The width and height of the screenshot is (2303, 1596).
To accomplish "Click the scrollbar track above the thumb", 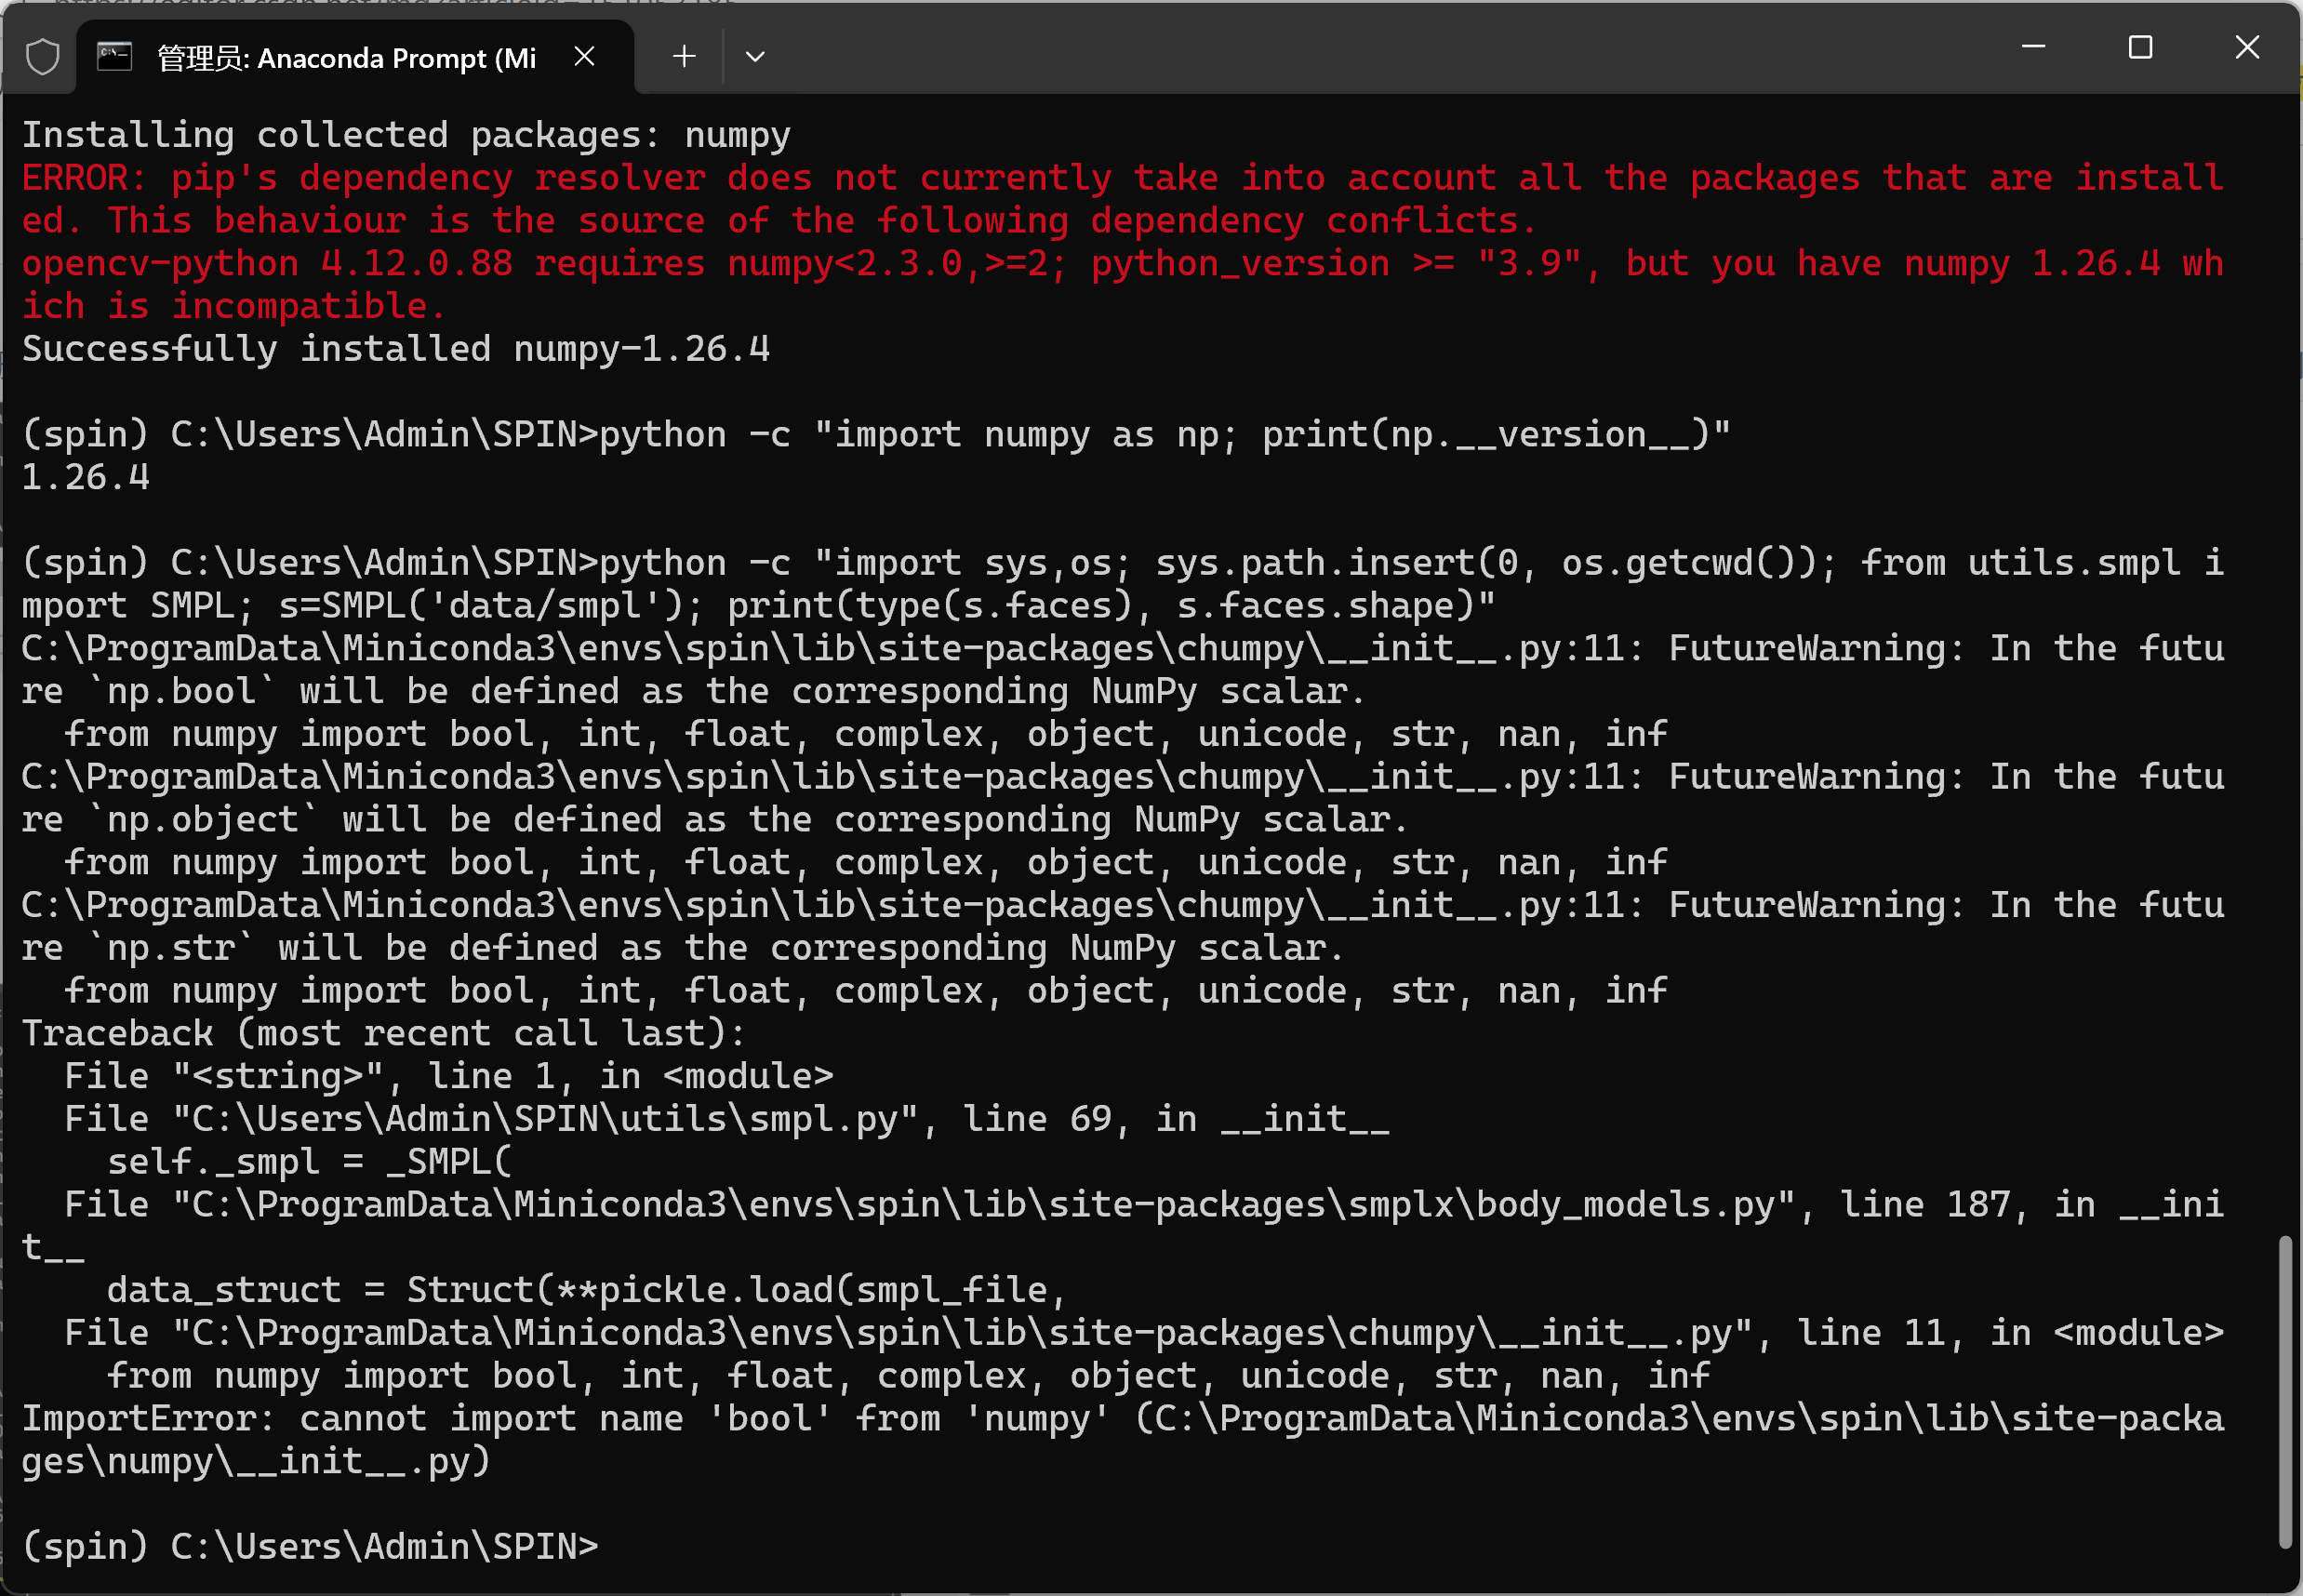I will [x=2284, y=700].
